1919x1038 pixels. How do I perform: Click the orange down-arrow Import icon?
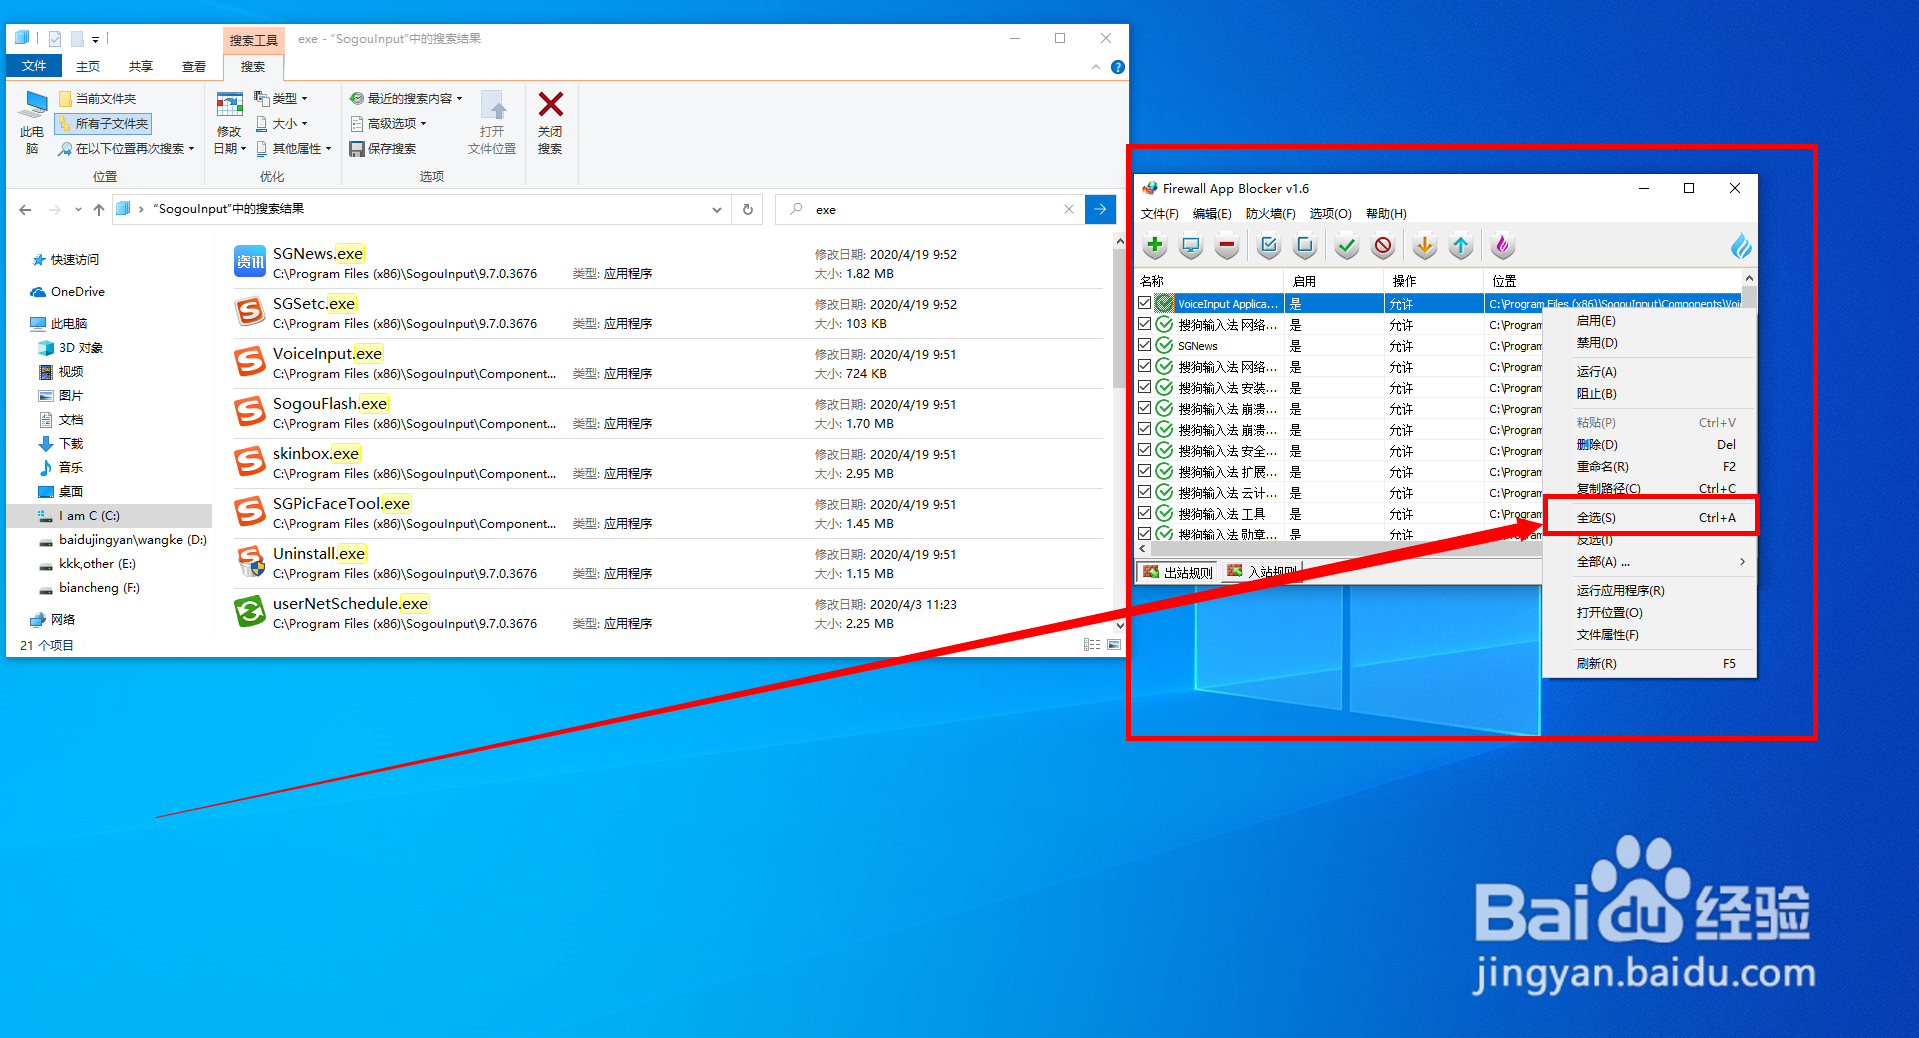click(1425, 245)
